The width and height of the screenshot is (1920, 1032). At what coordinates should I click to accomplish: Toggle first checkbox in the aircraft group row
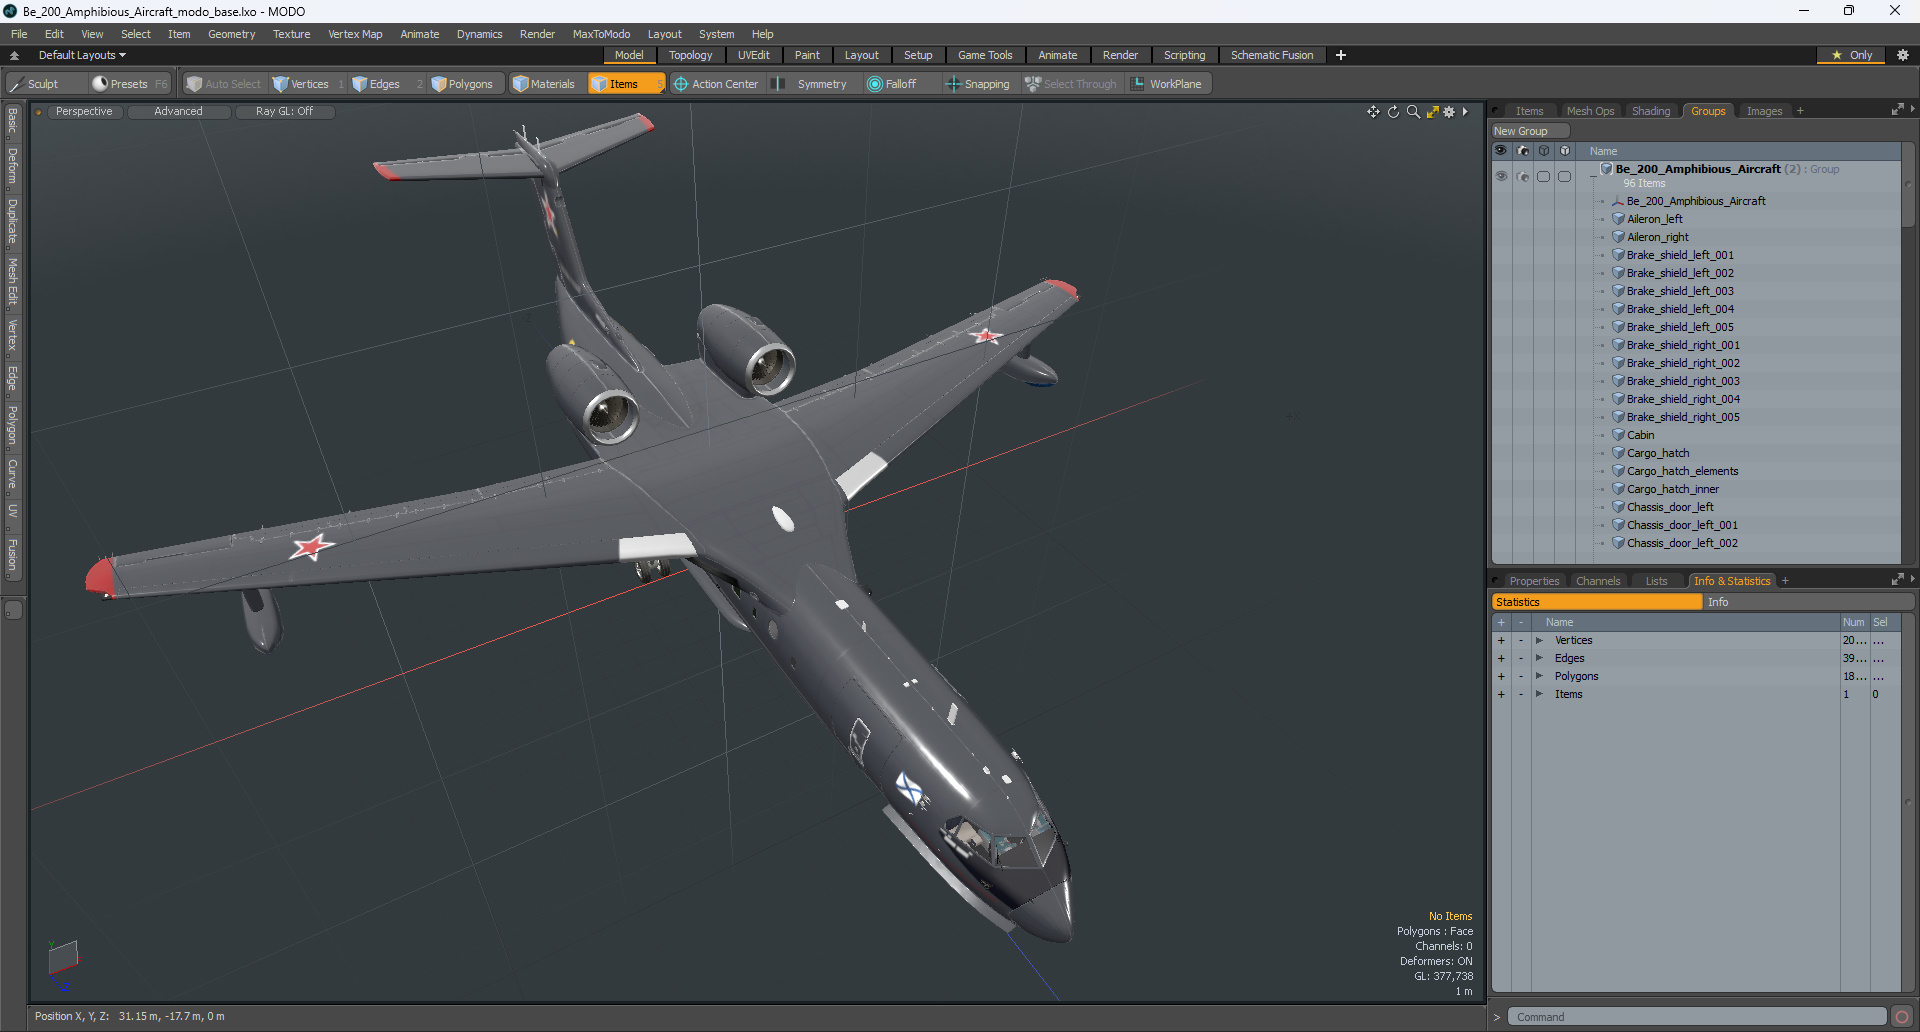(1544, 176)
